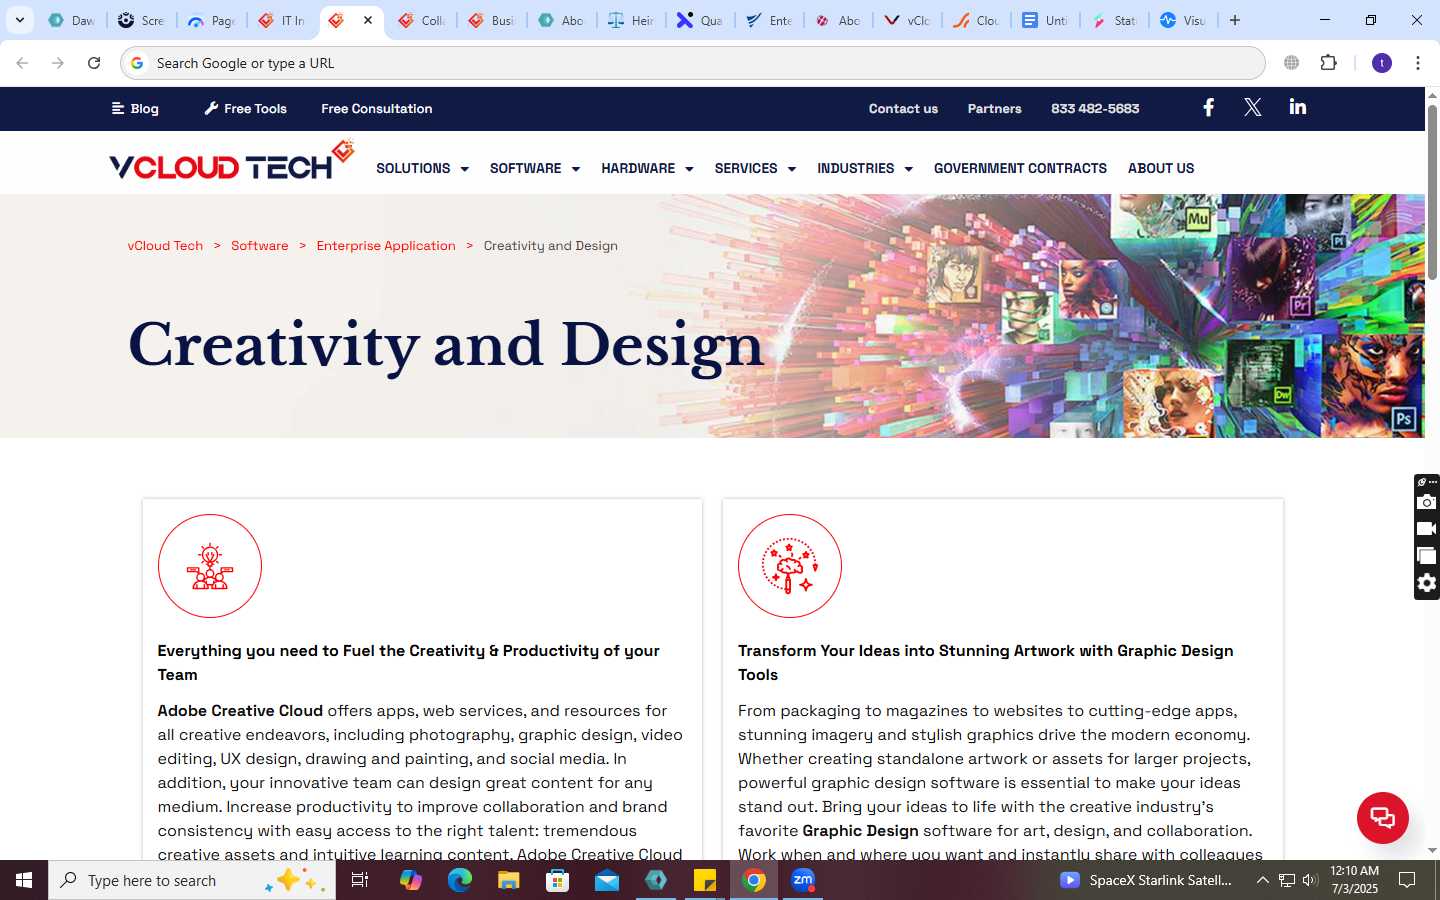1440x900 pixels.
Task: Open the Microsoft Store taskbar icon
Action: pyautogui.click(x=558, y=880)
